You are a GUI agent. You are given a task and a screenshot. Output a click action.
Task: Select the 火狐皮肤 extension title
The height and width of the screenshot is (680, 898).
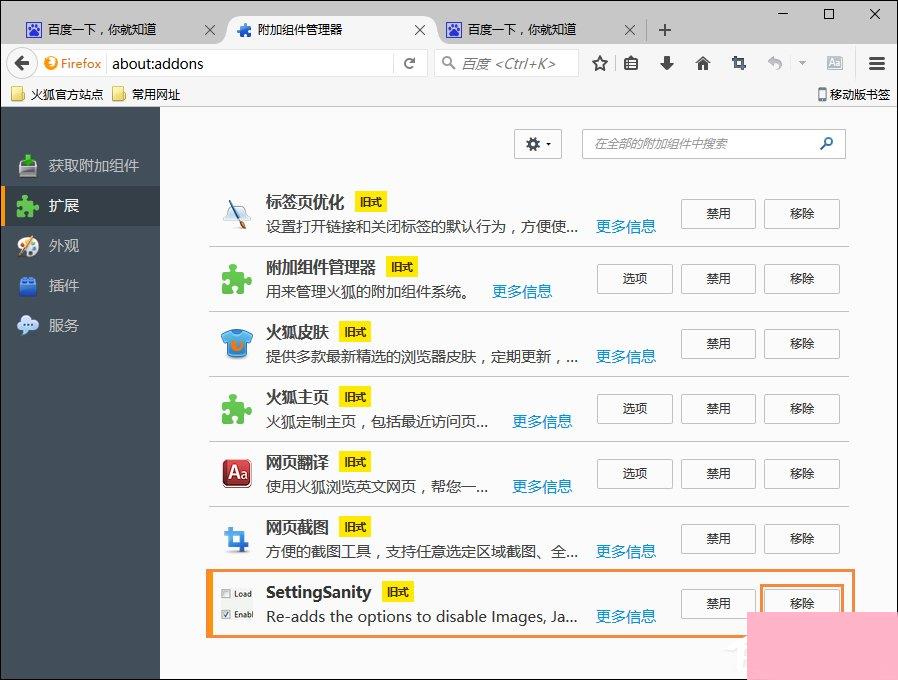[x=297, y=332]
